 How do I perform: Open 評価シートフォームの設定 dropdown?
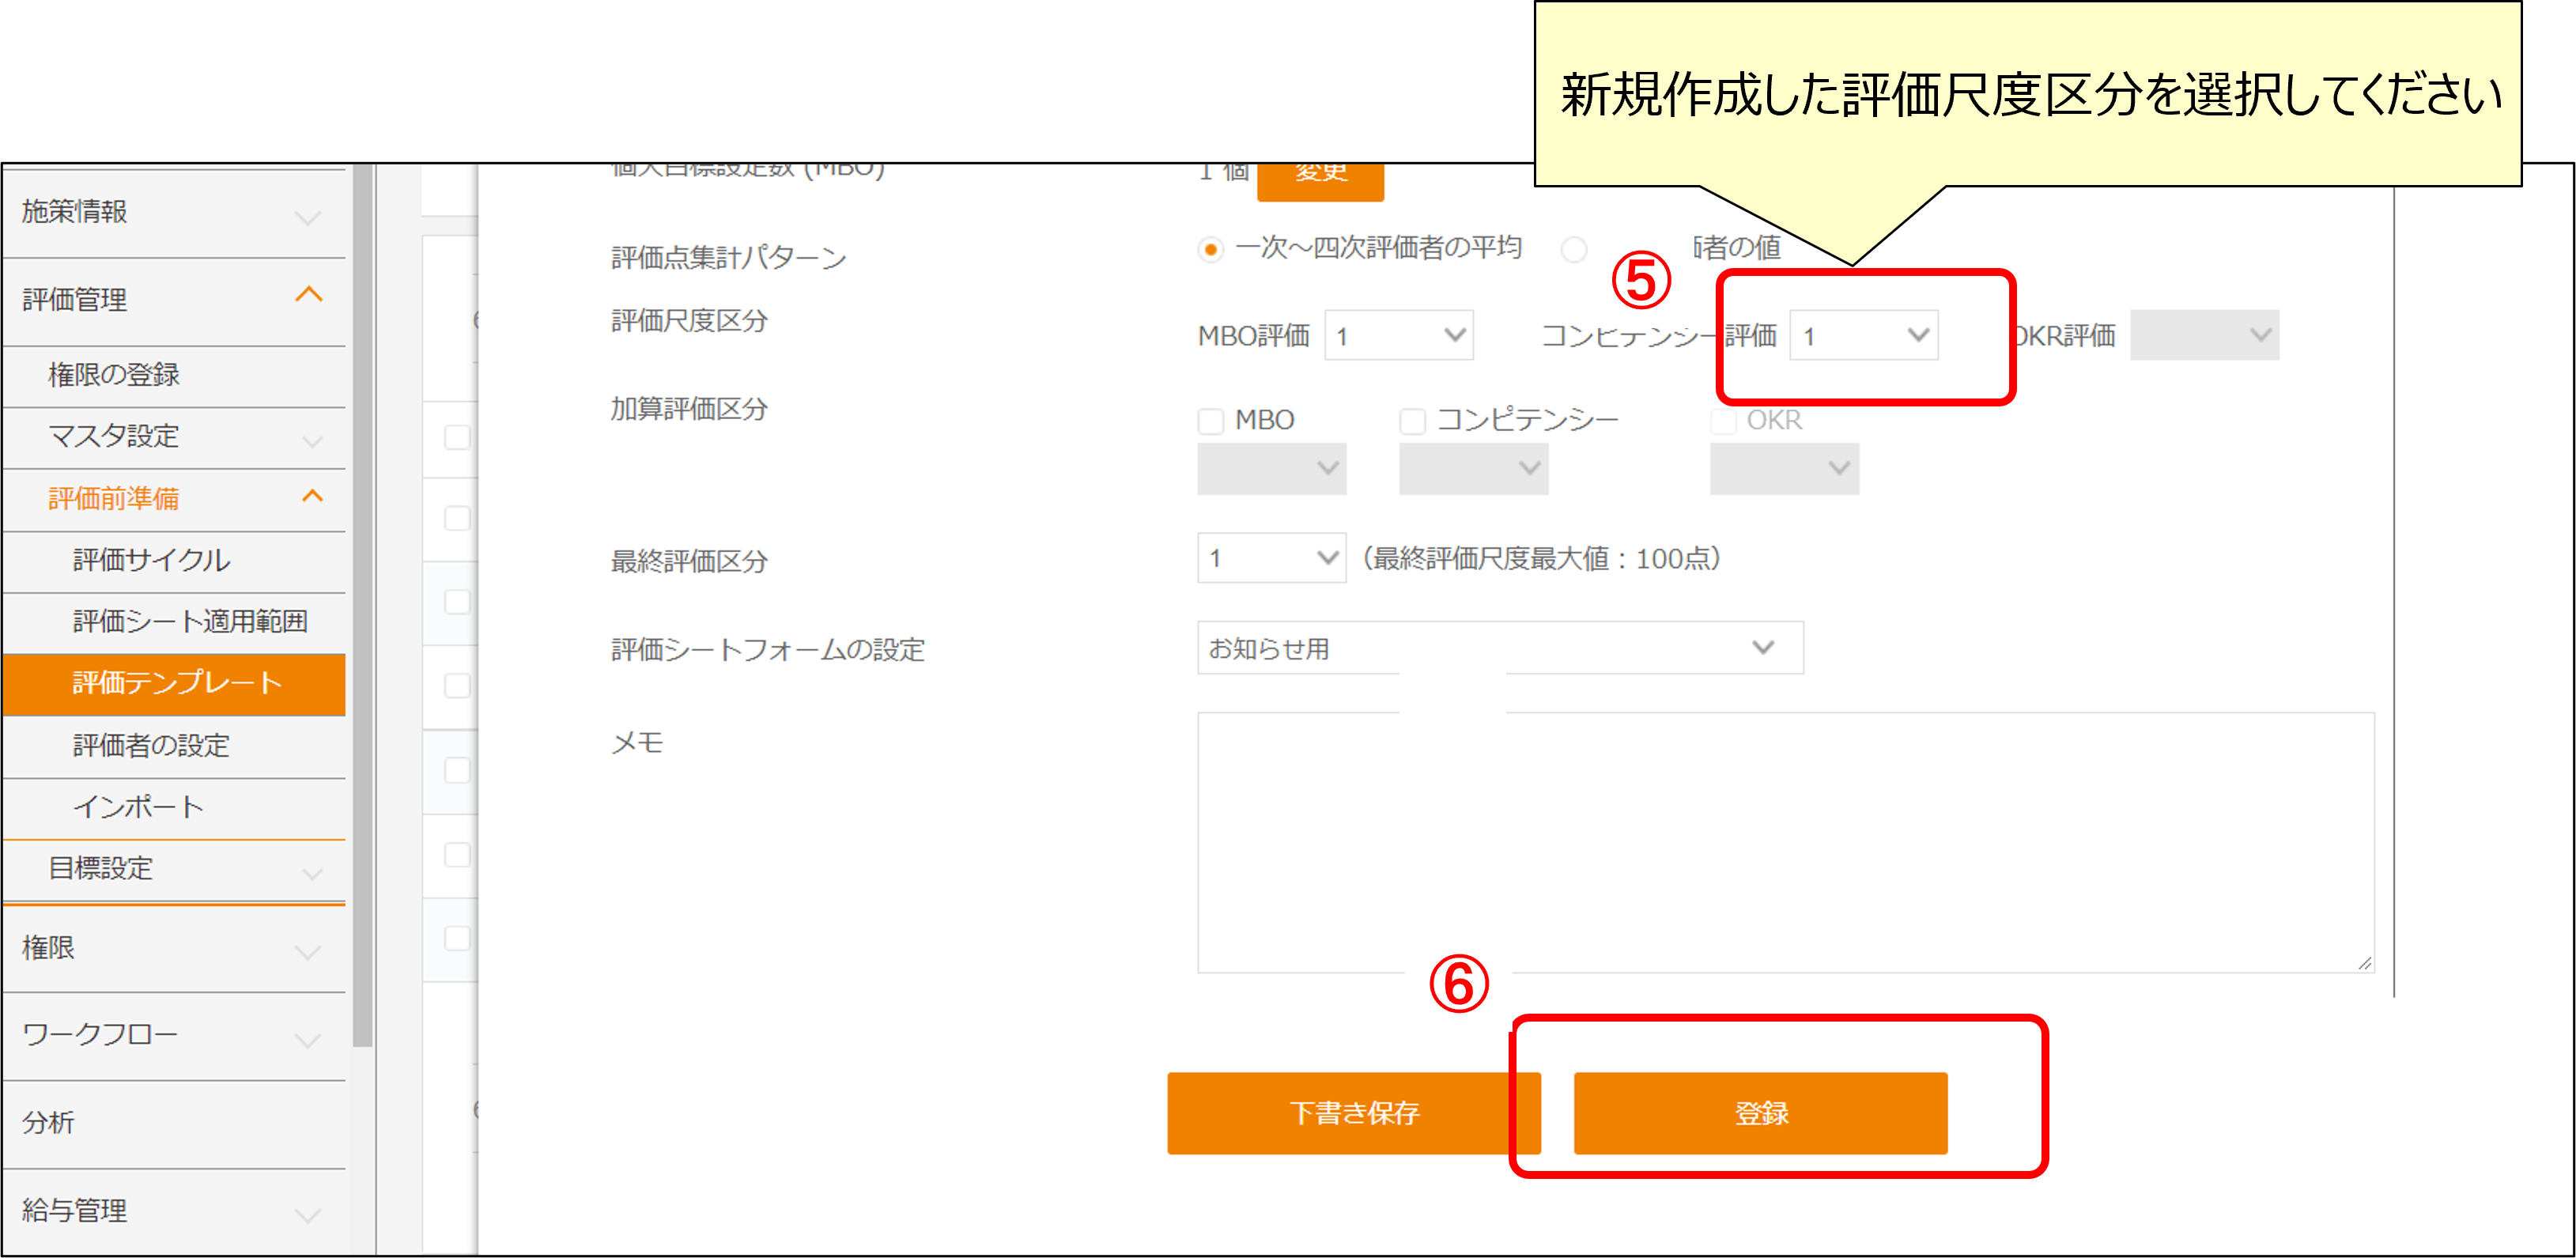(x=1499, y=648)
